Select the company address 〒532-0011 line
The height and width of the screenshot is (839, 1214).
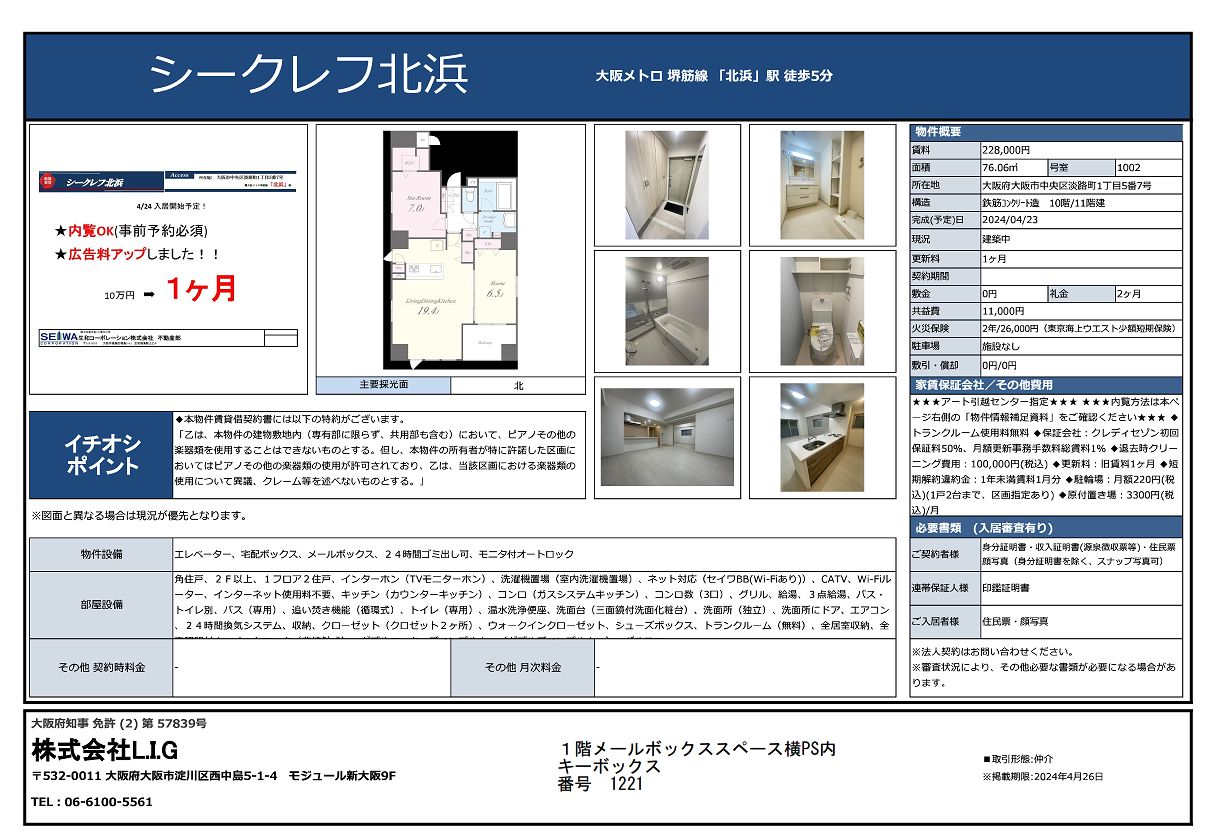(x=214, y=776)
